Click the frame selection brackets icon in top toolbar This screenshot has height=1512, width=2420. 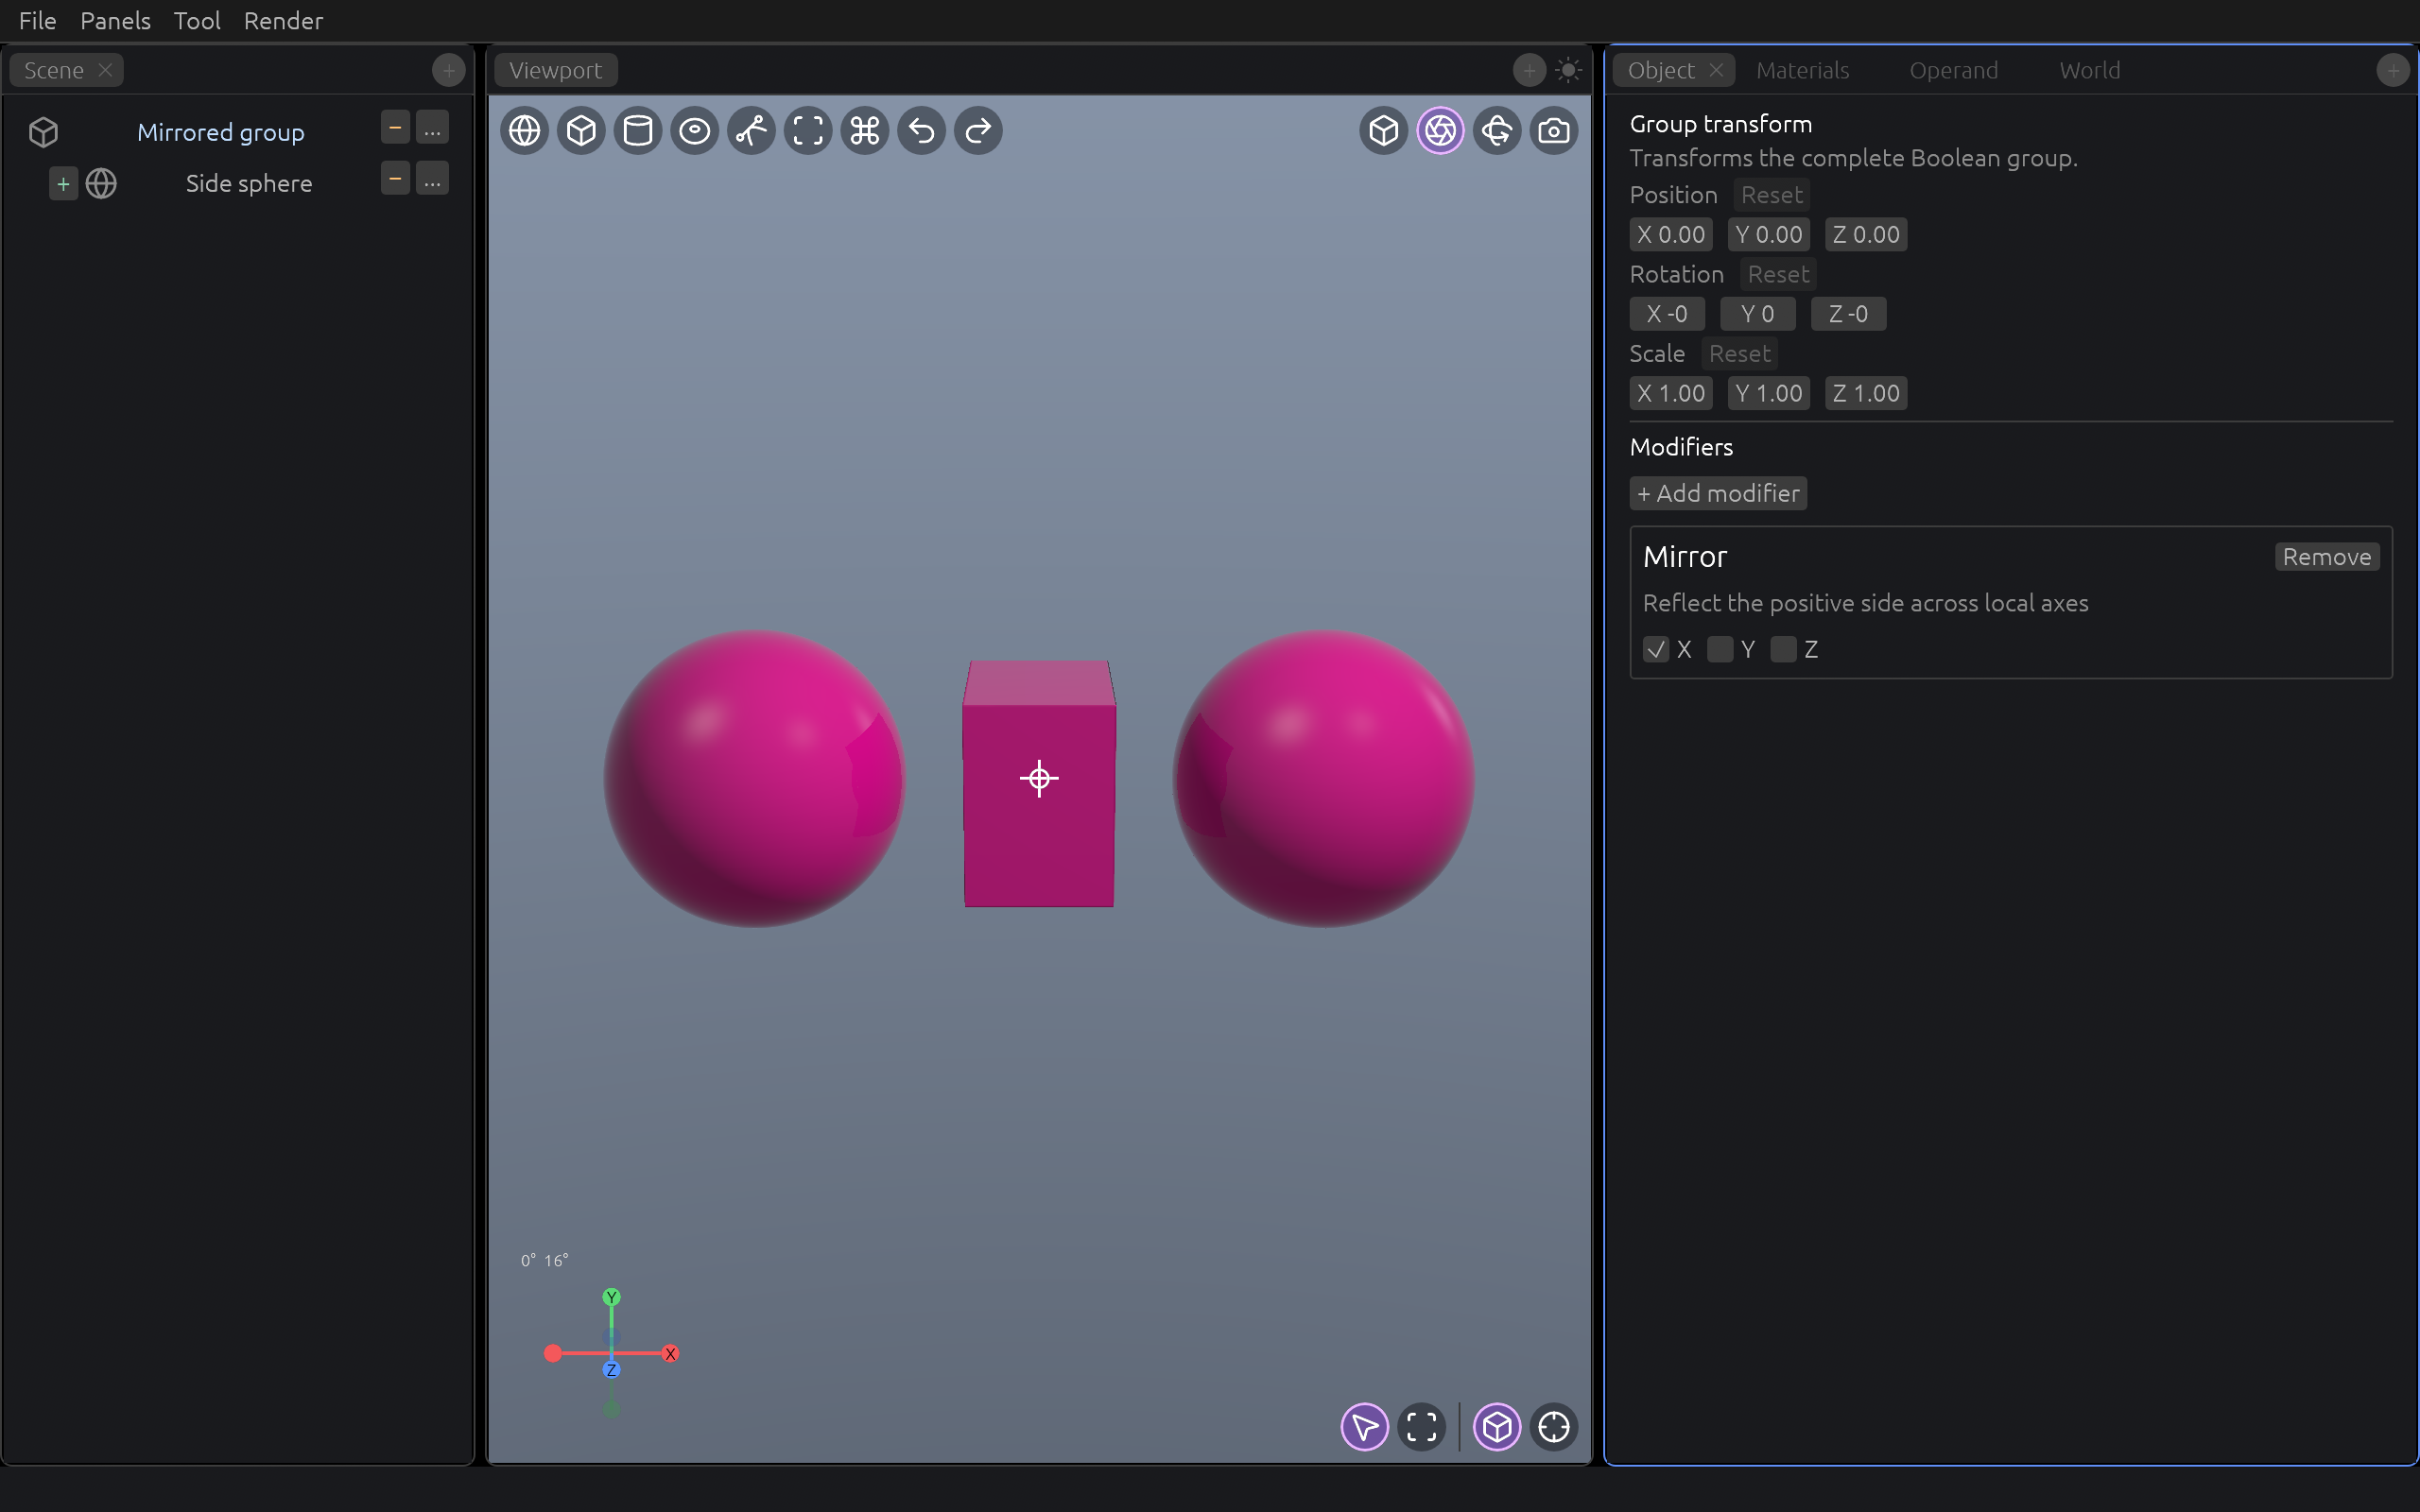pyautogui.click(x=808, y=131)
